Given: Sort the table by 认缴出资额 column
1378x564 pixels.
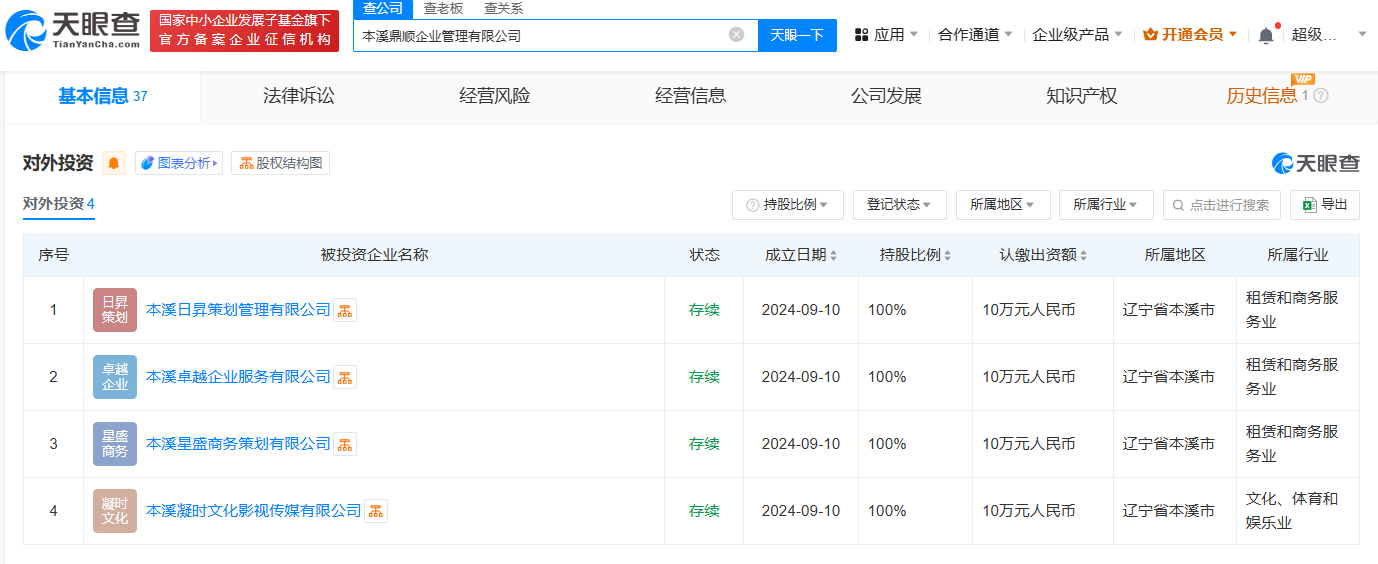Looking at the screenshot, I should click(x=1043, y=255).
